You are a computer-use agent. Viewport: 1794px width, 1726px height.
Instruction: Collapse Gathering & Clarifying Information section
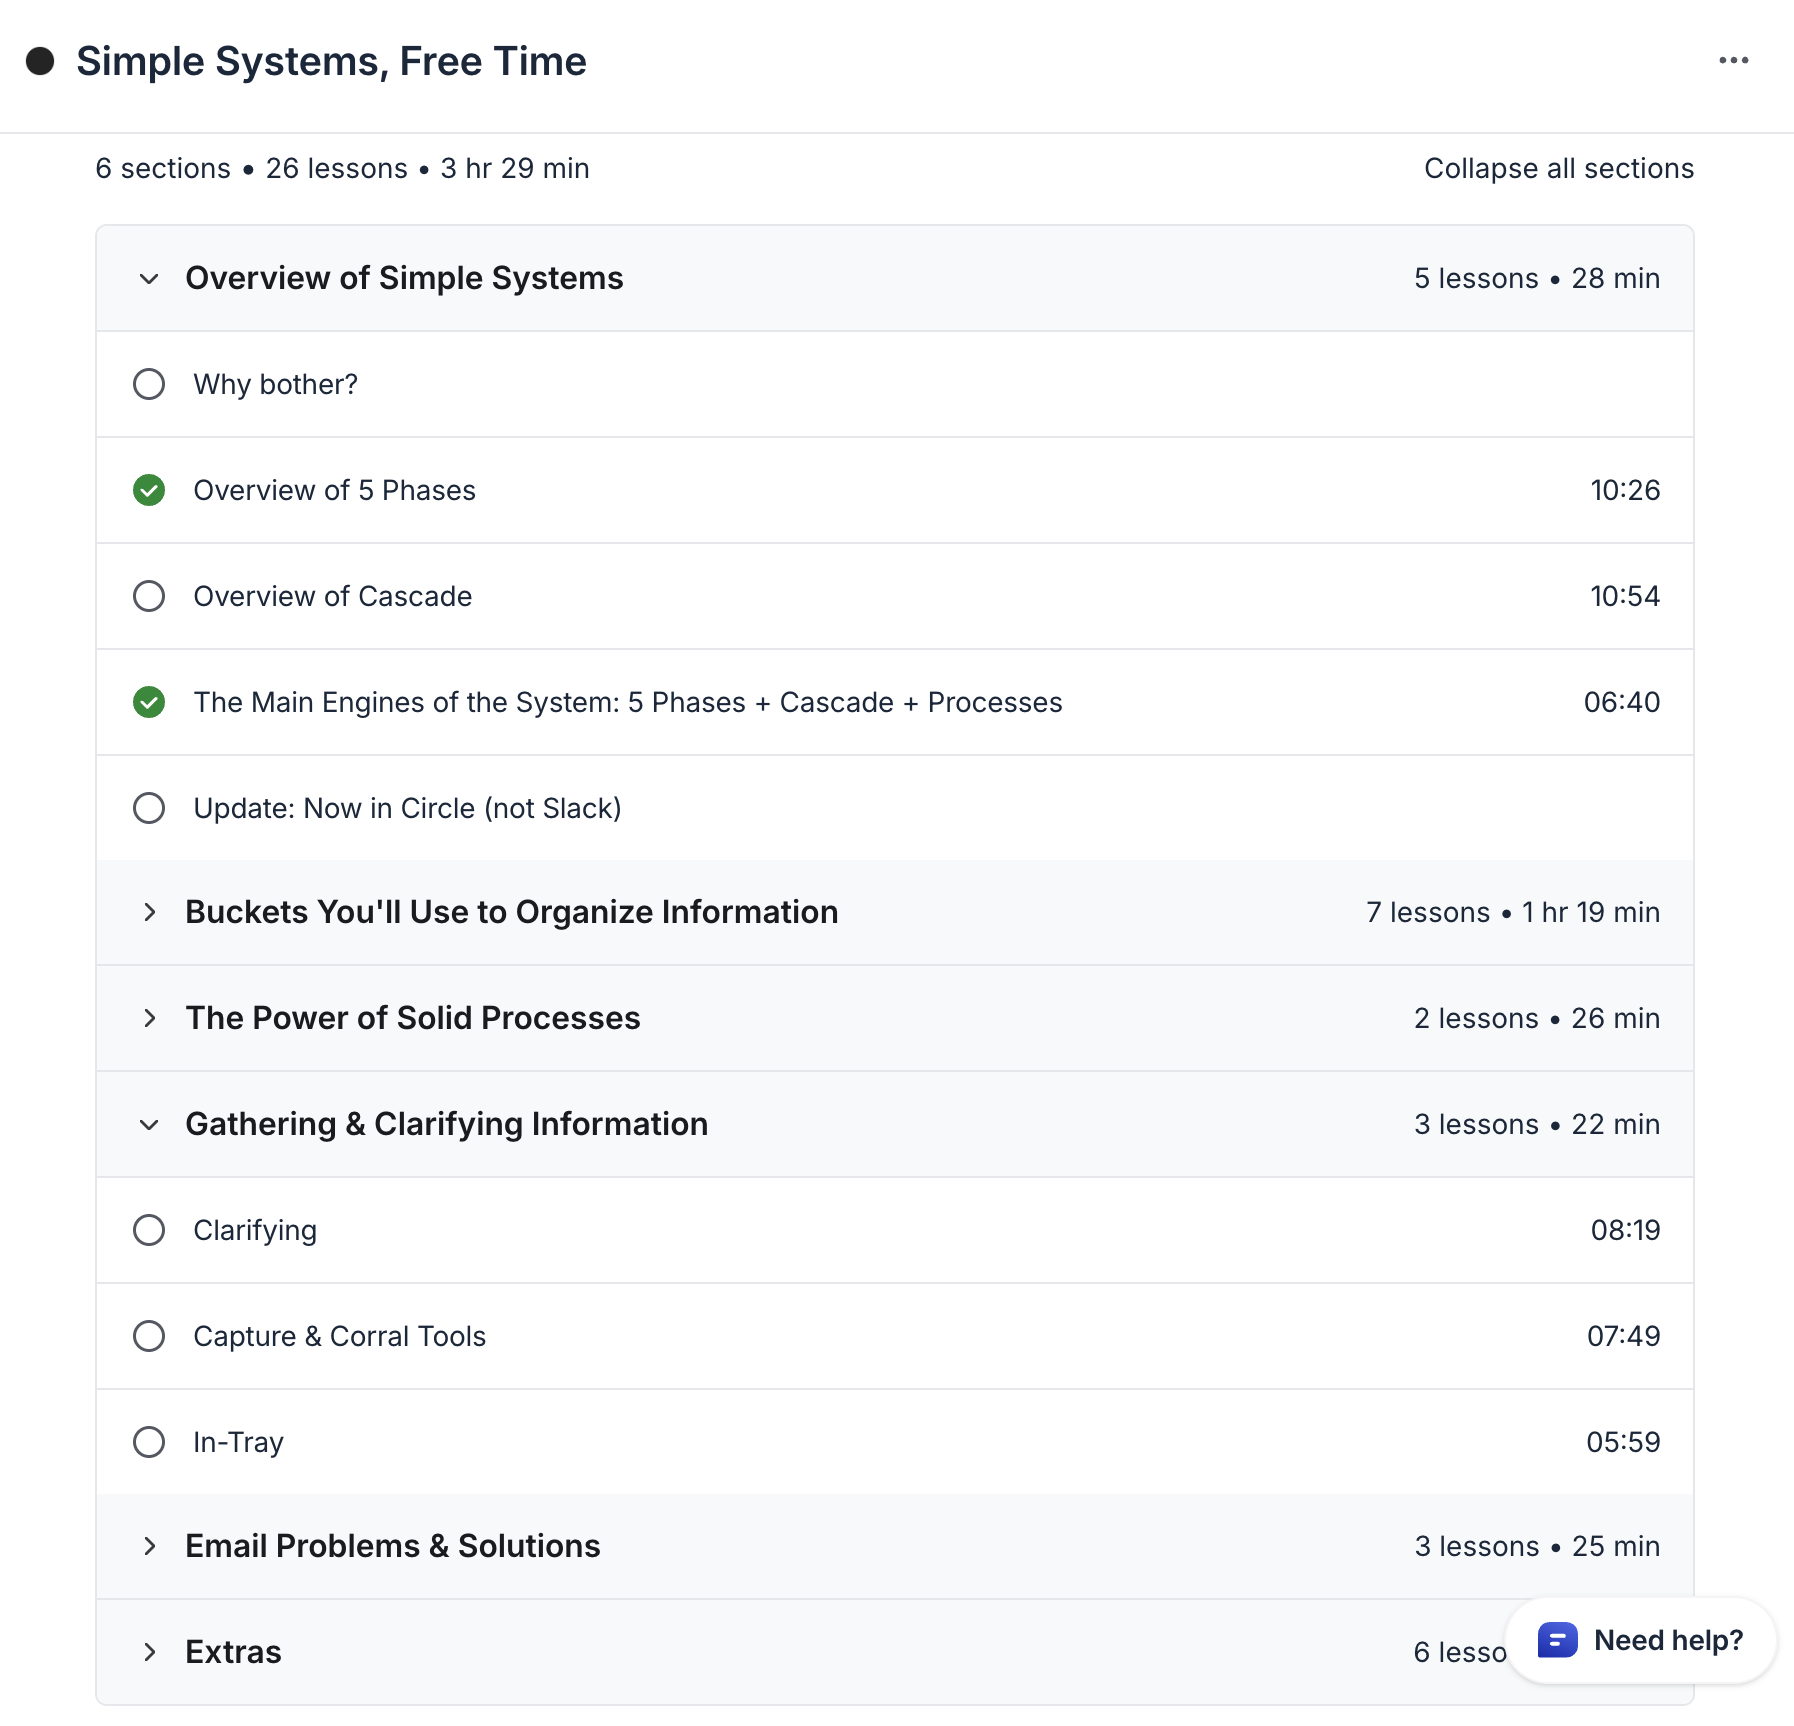[149, 1125]
